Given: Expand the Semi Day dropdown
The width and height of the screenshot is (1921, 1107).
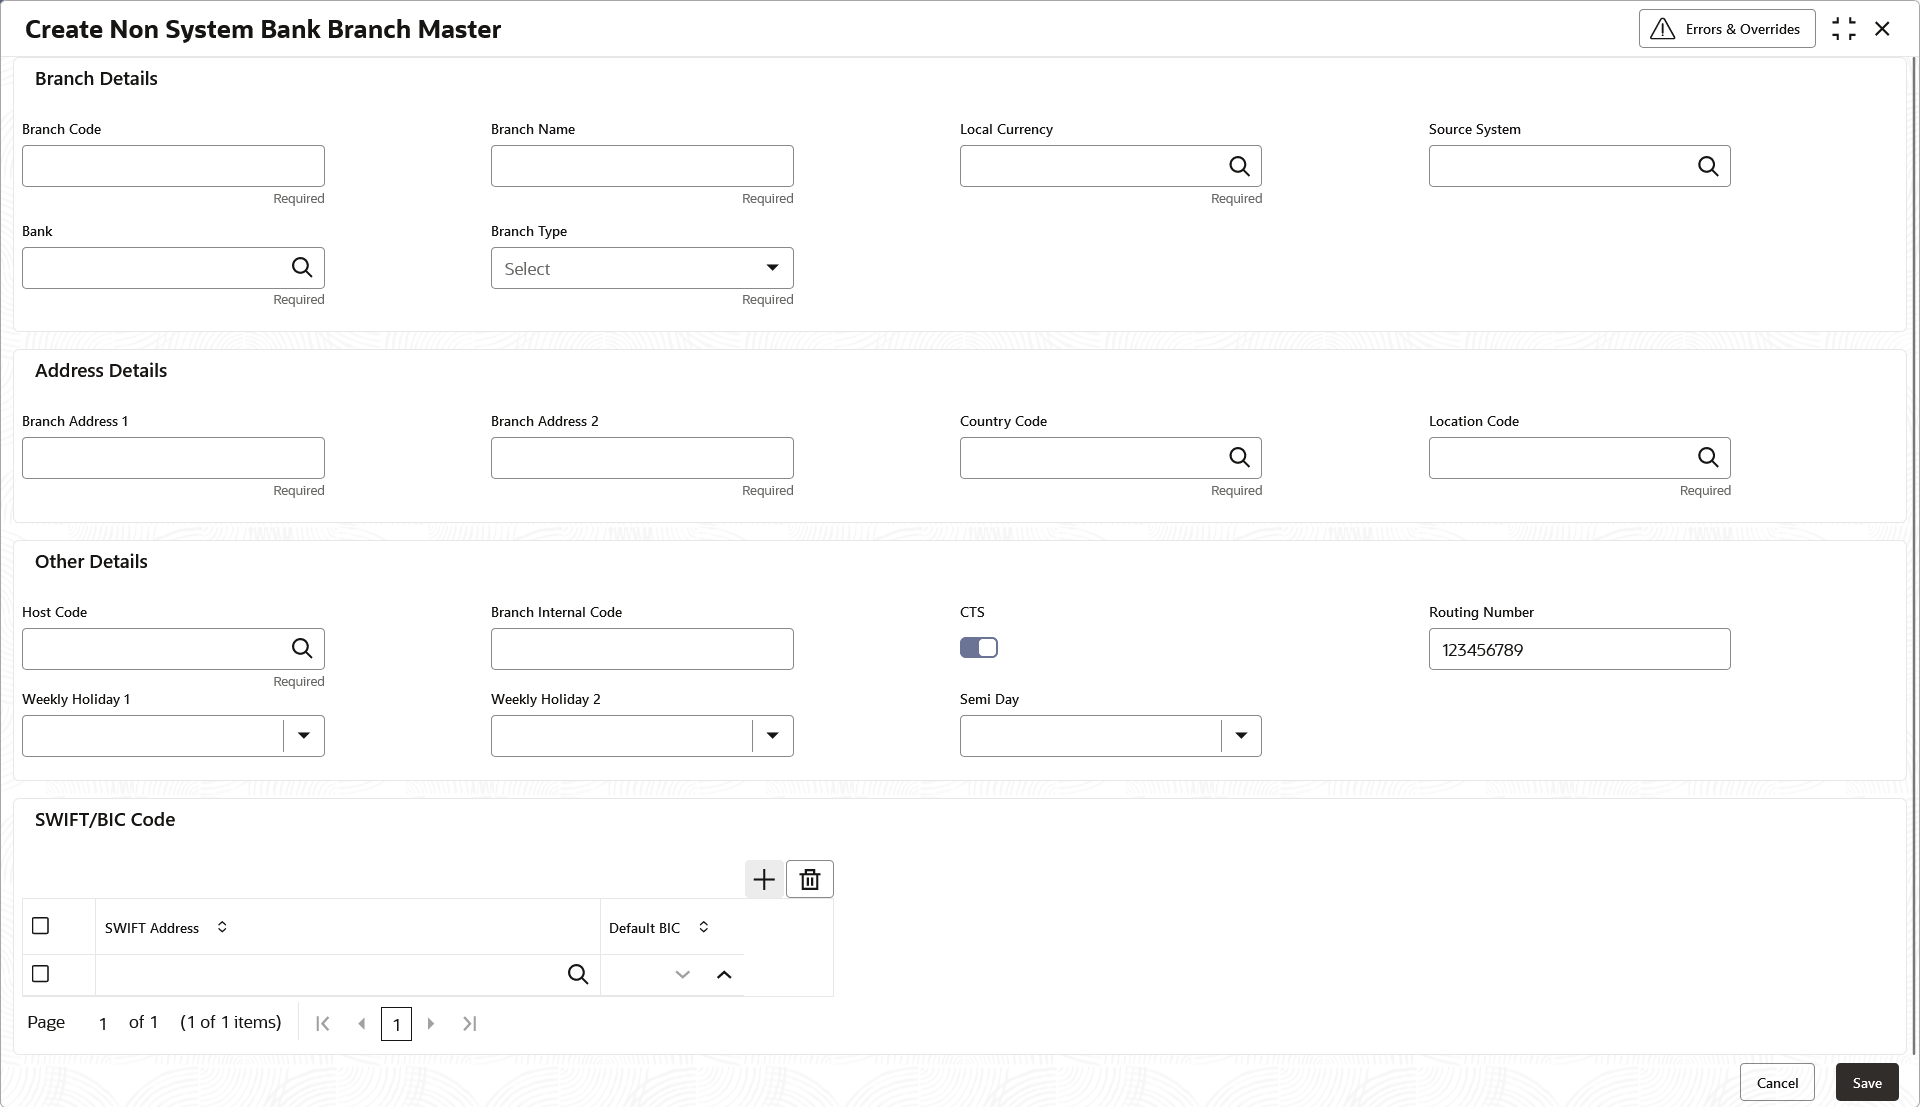Looking at the screenshot, I should click(x=1240, y=735).
